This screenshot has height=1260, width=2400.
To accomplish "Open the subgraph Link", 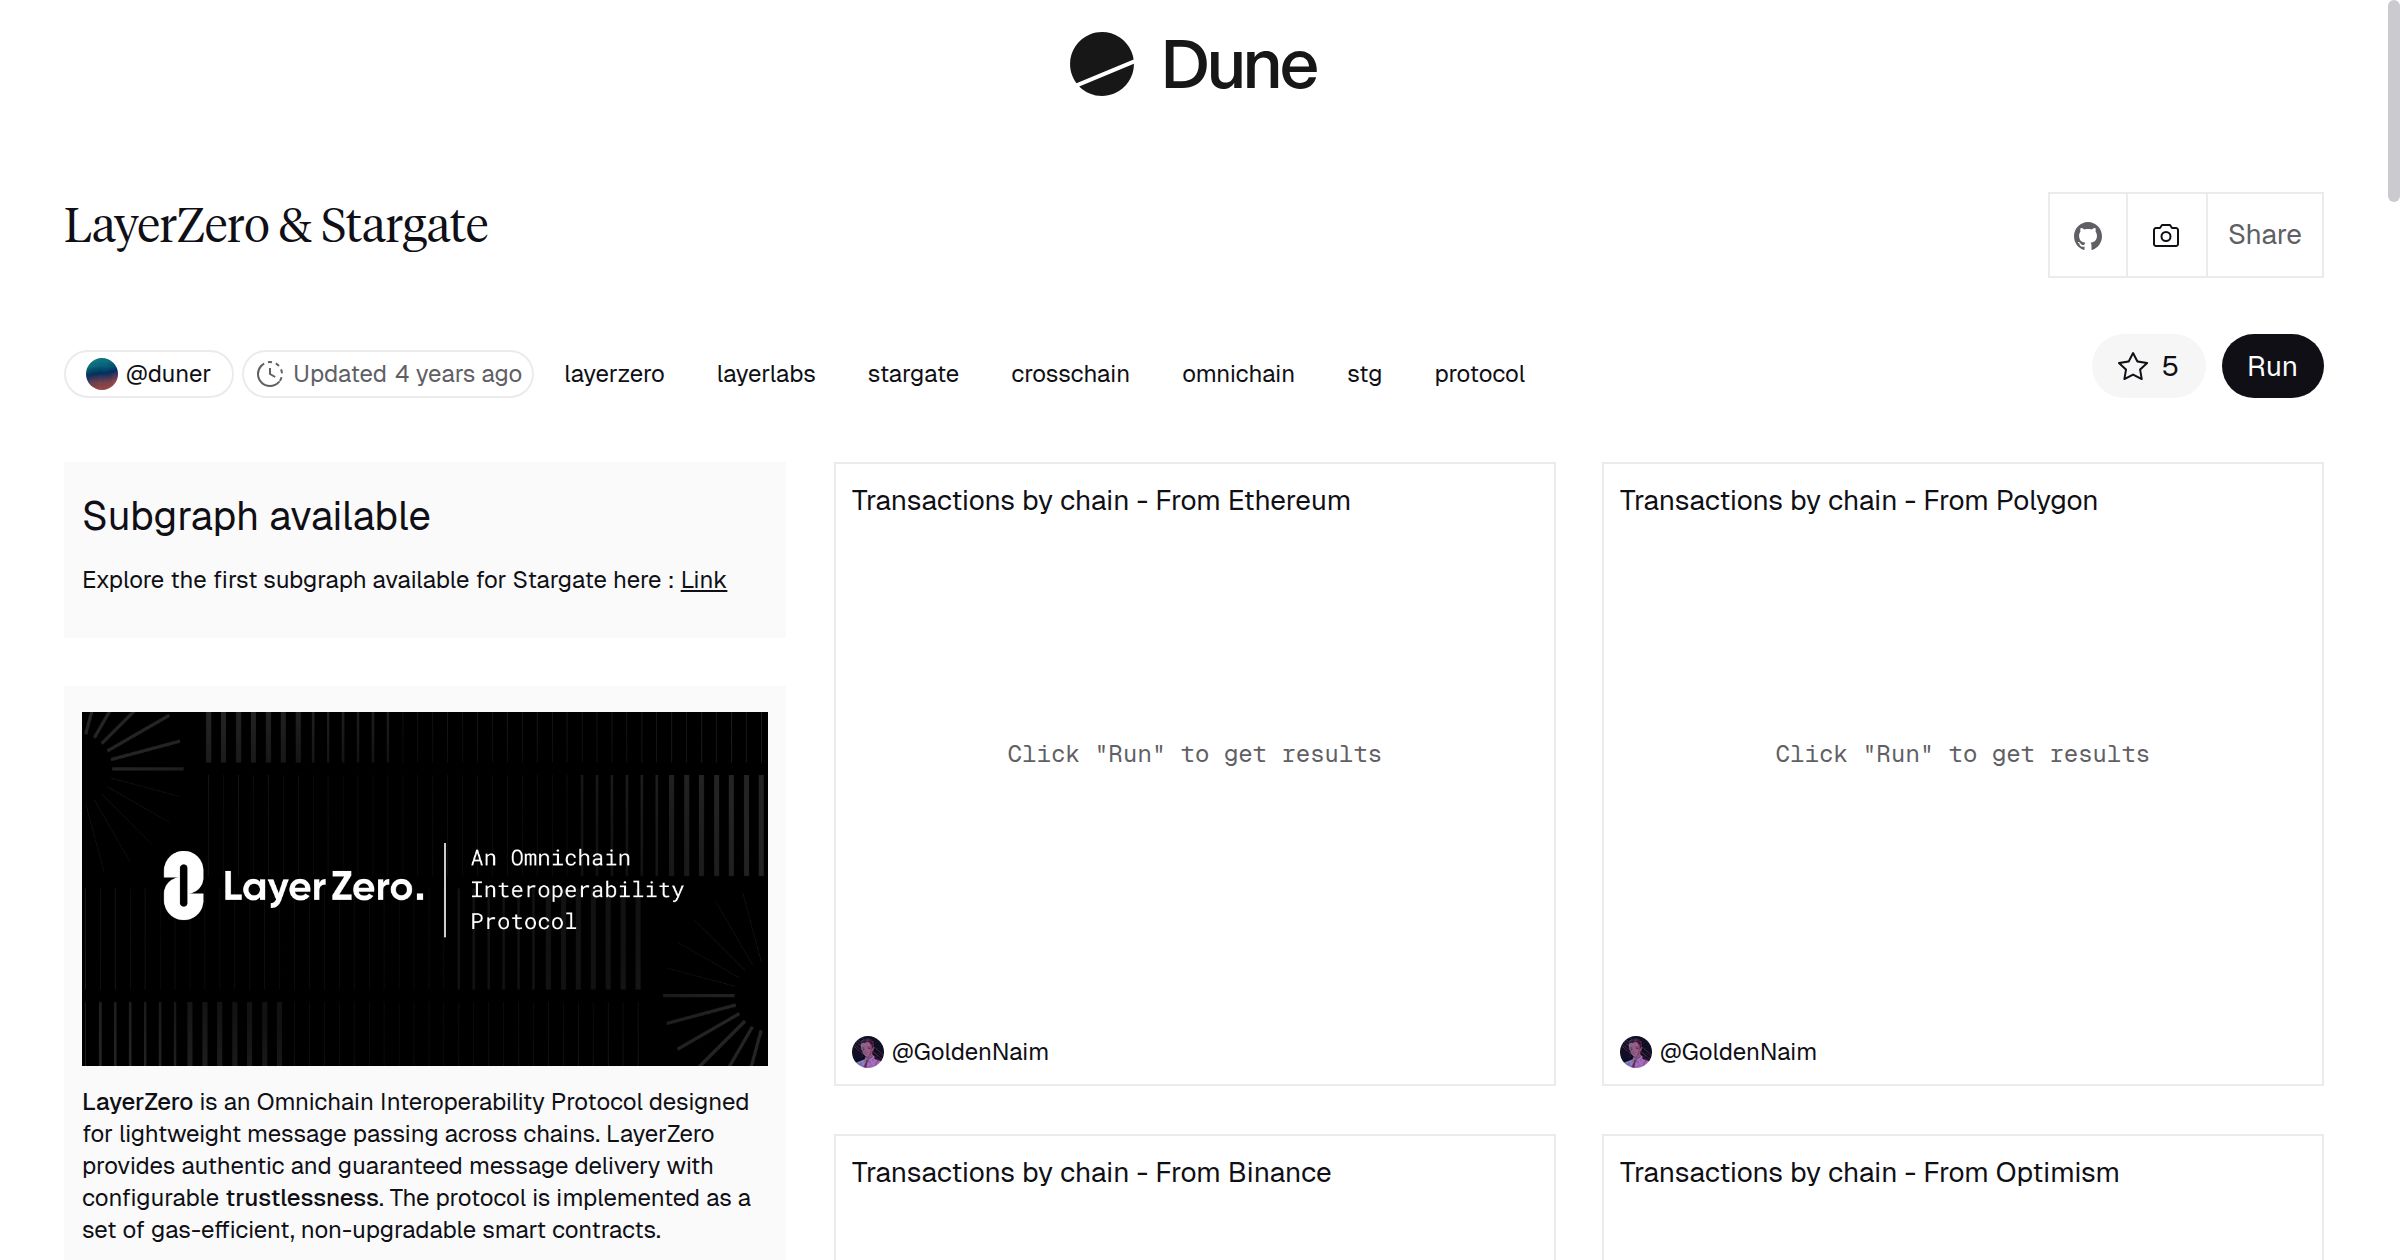I will 703,580.
